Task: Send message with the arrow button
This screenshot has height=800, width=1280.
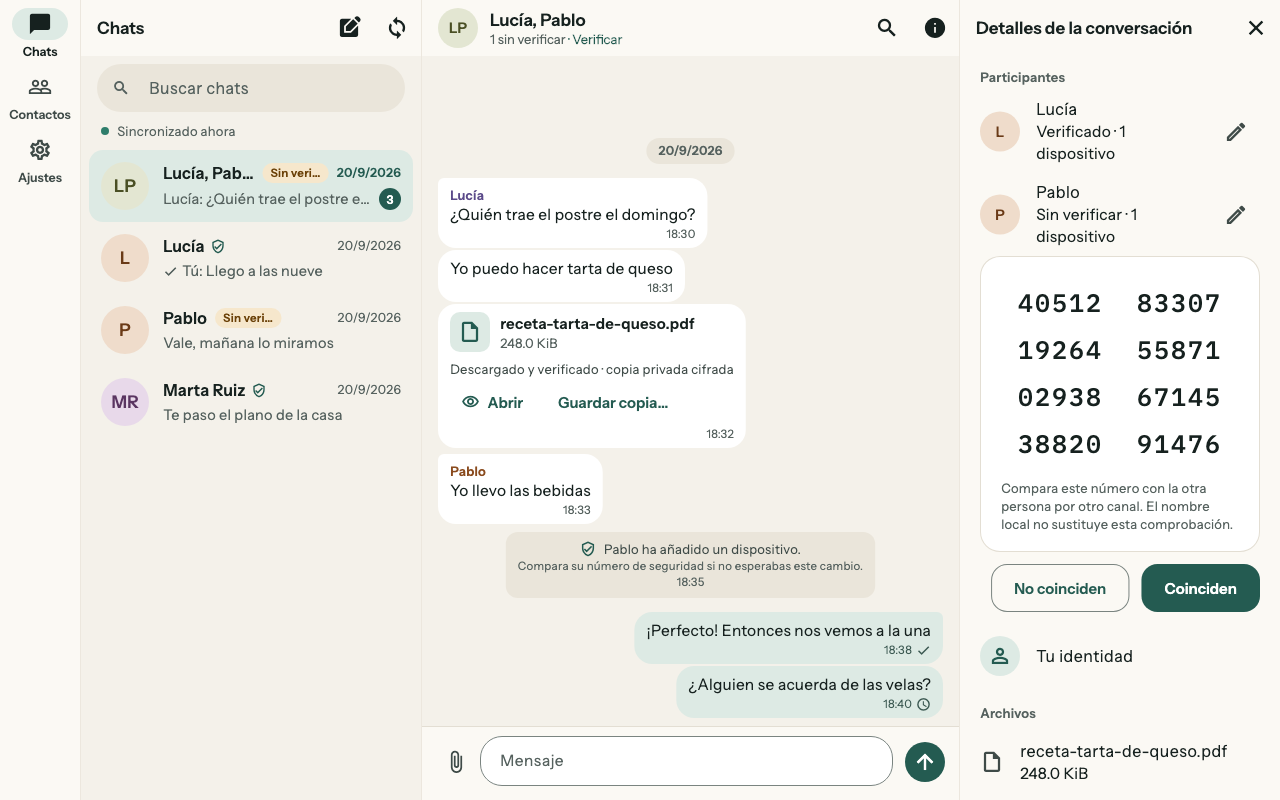Action: tap(925, 762)
